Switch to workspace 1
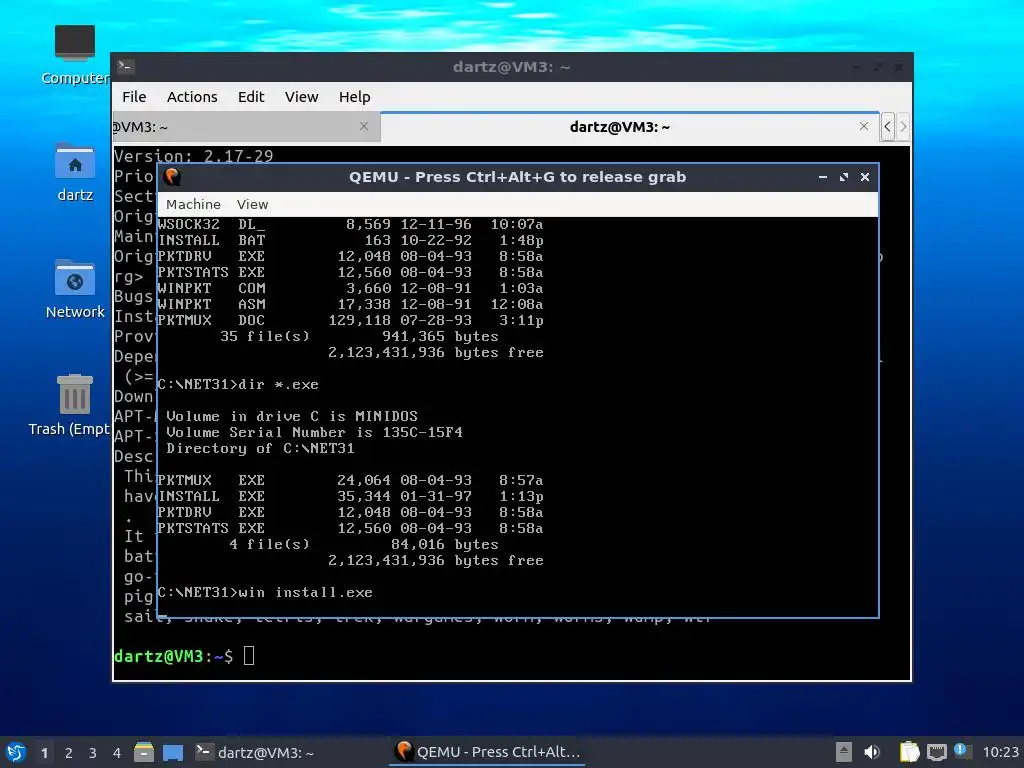The width and height of the screenshot is (1024, 768). point(44,753)
